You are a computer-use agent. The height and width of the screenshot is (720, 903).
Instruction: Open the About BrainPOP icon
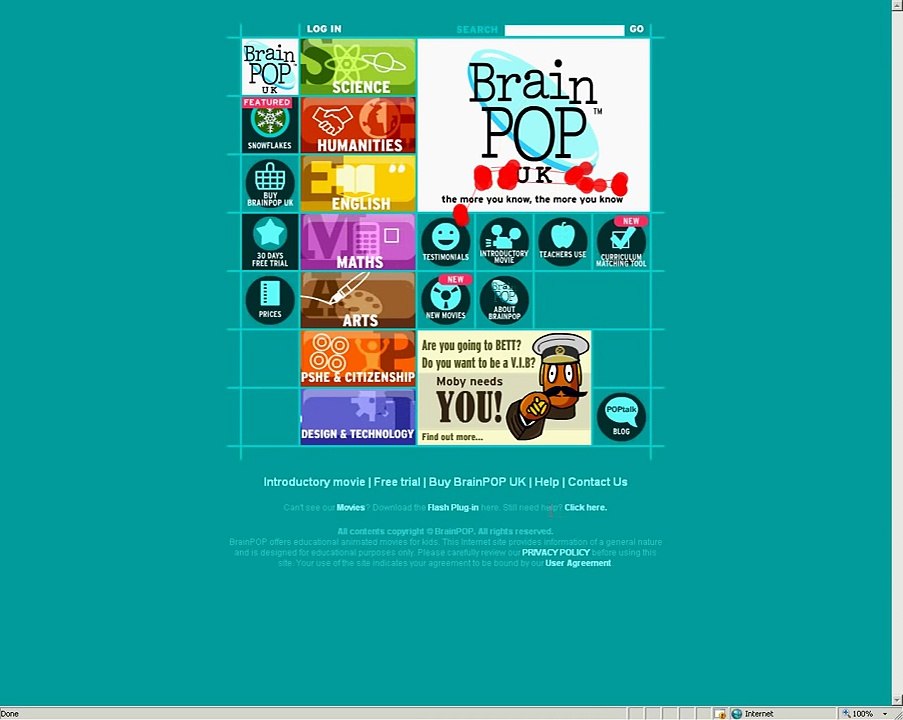pyautogui.click(x=504, y=300)
